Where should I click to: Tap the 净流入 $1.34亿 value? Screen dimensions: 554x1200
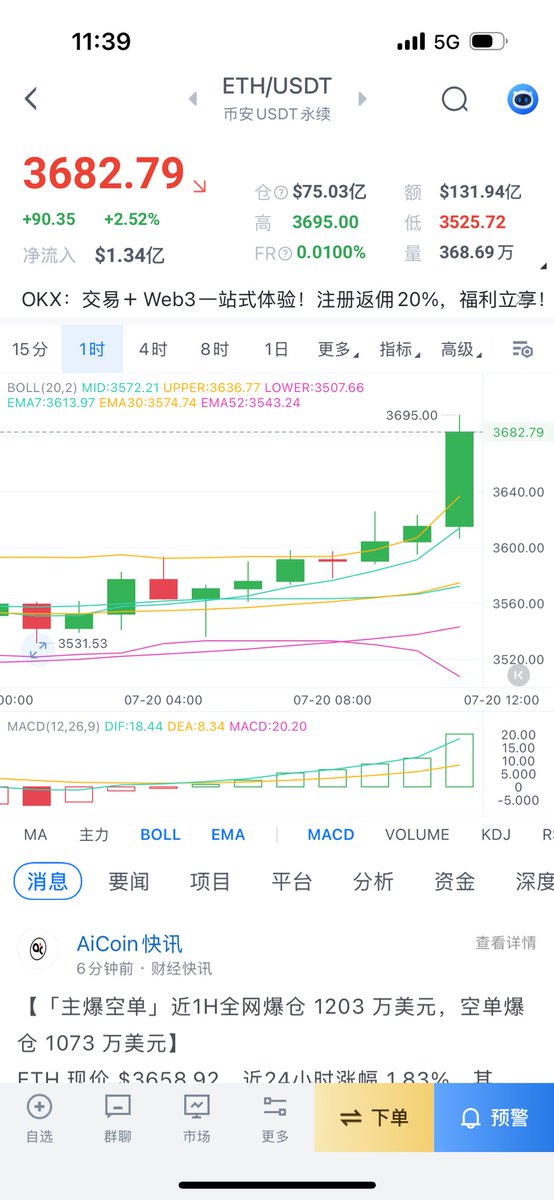130,255
